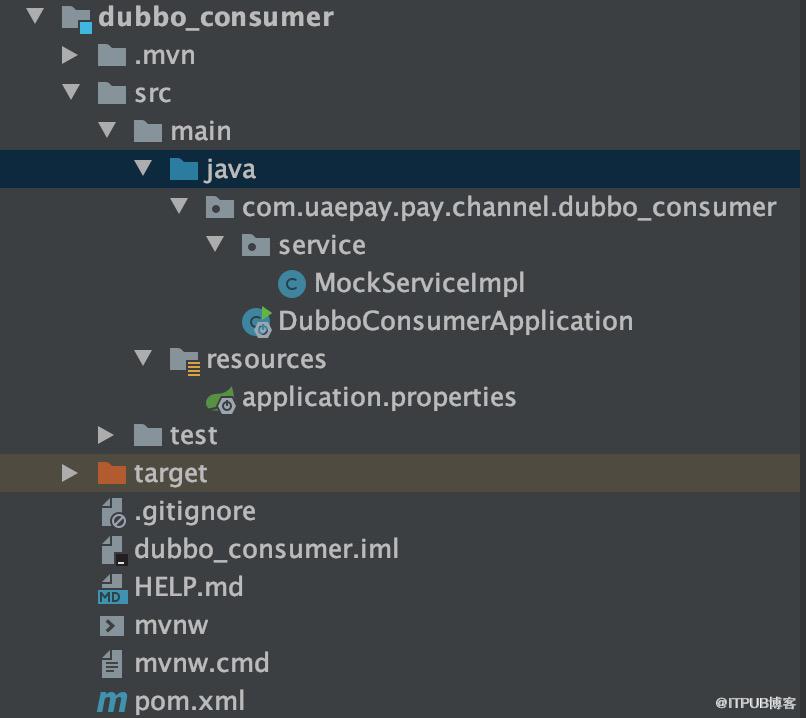Click the HELP.md markdown file icon

(x=113, y=588)
